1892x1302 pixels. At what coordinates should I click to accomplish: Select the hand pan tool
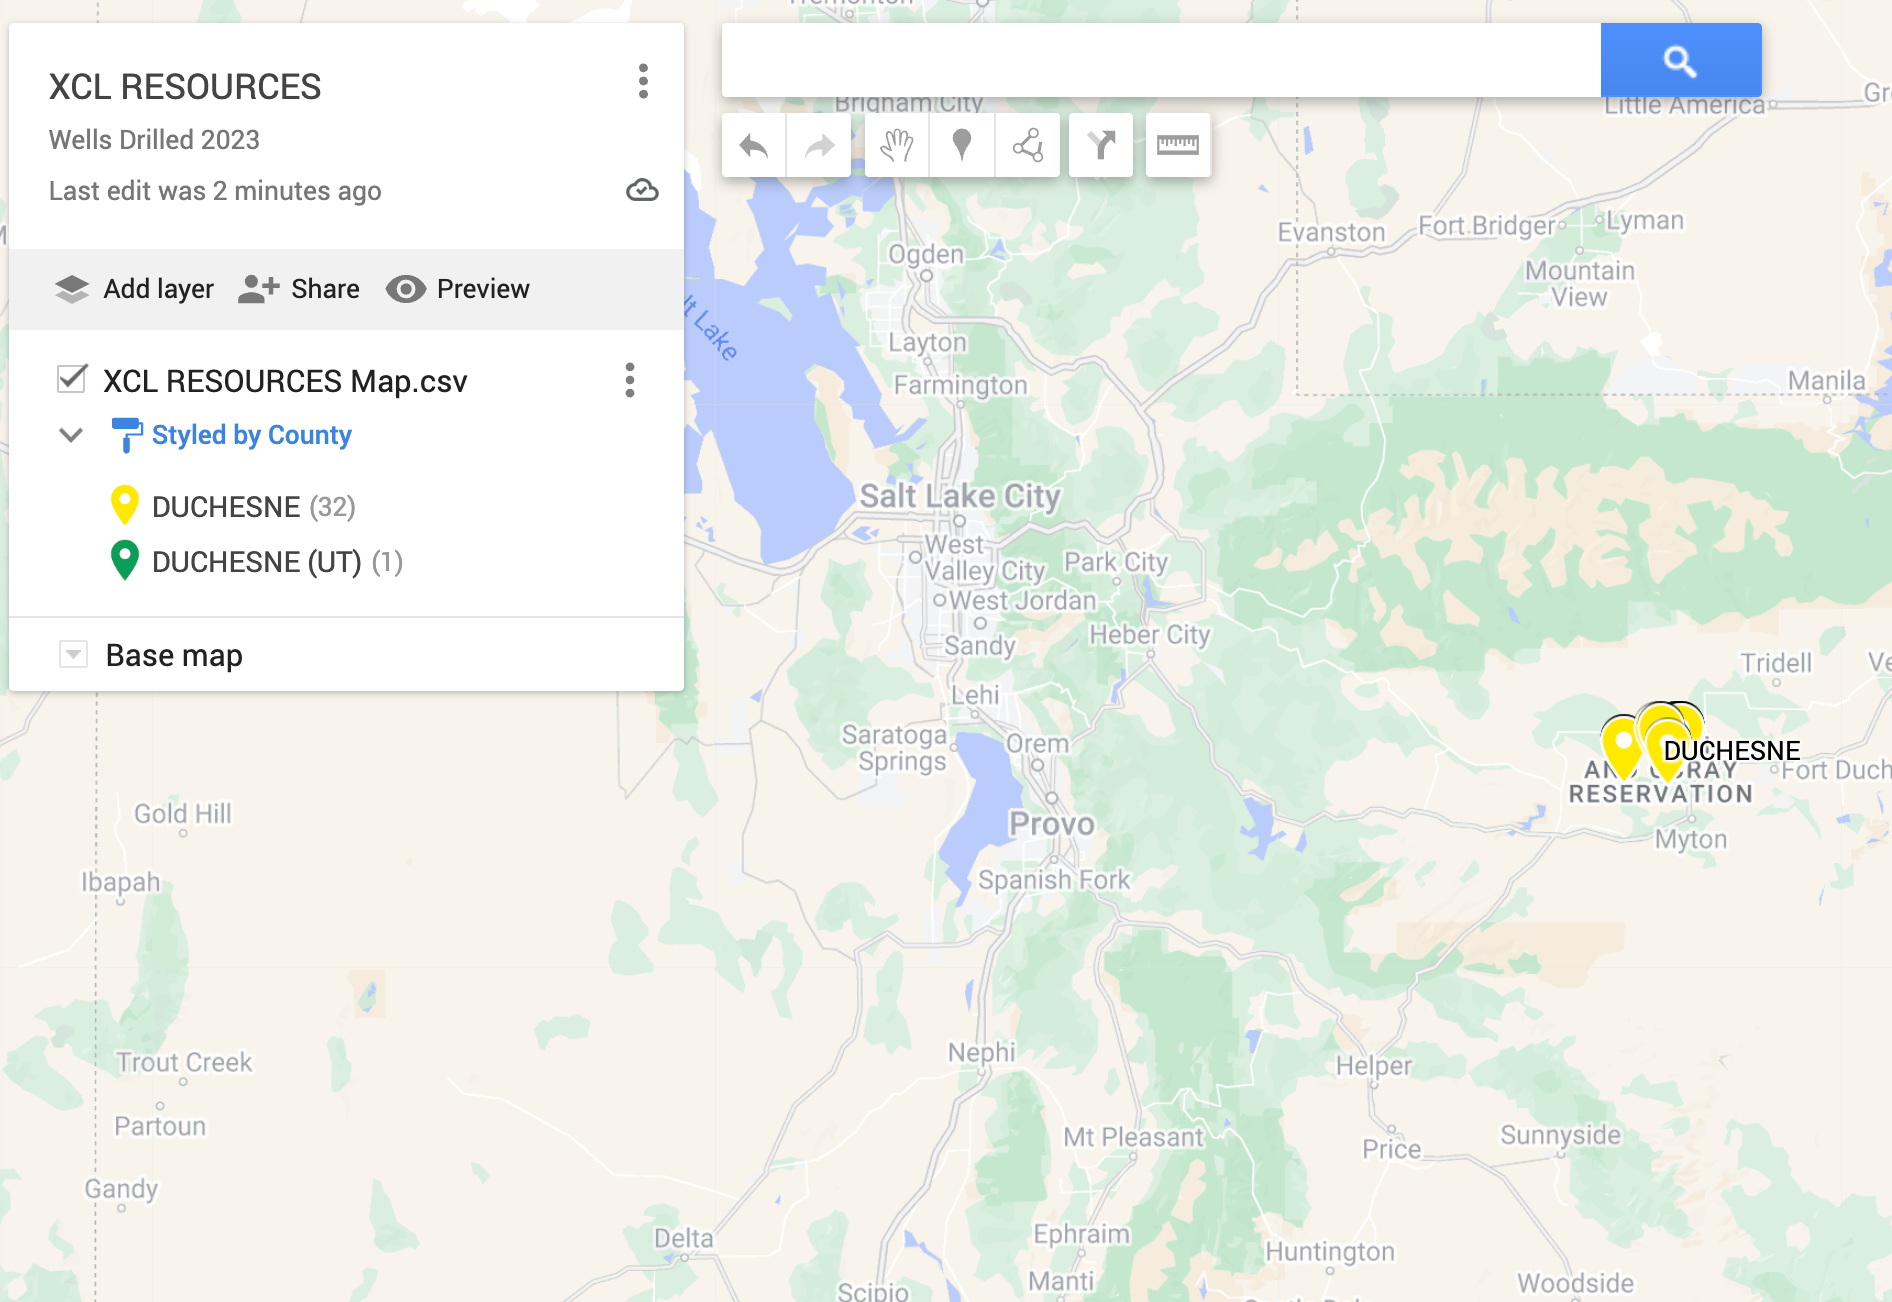pyautogui.click(x=897, y=146)
